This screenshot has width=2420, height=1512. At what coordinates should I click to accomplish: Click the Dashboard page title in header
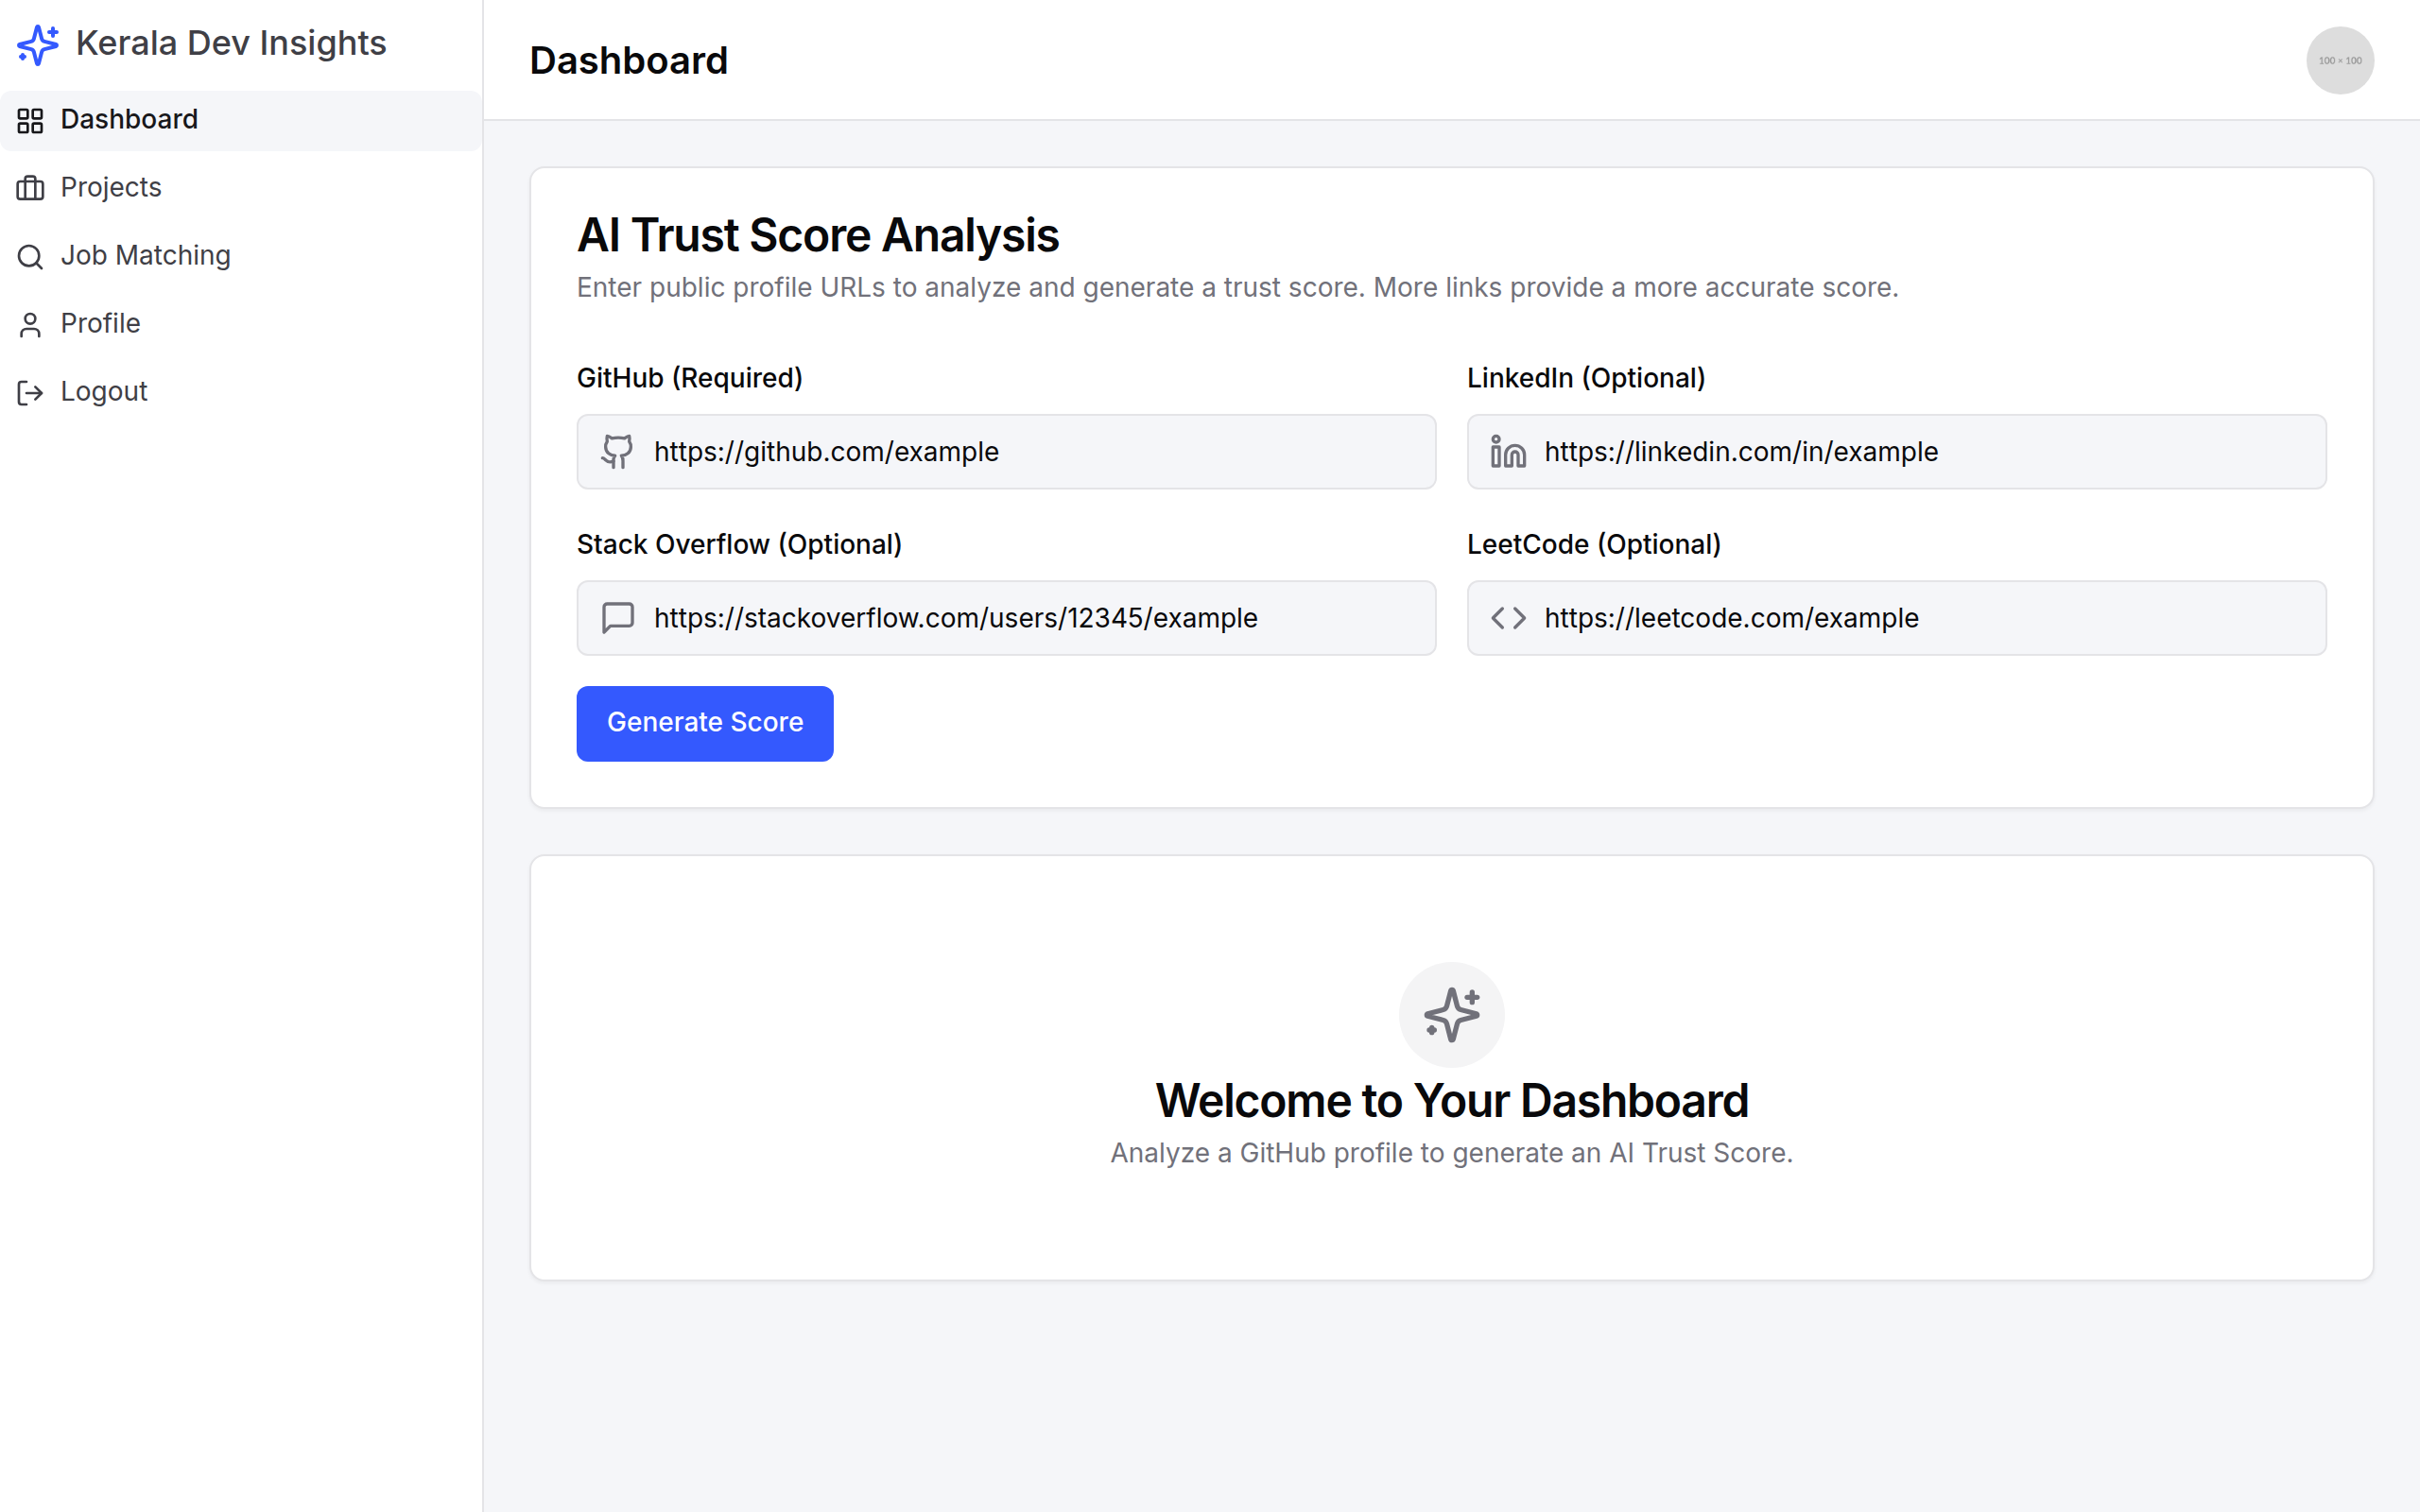(x=629, y=60)
